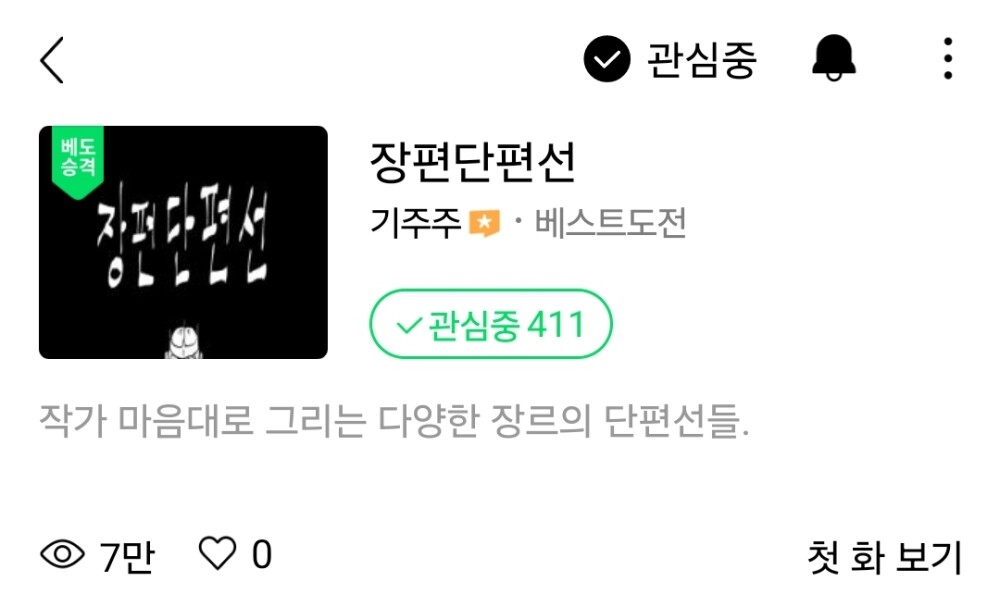Tap the 0 likes counter
The width and height of the screenshot is (1000, 594).
(262, 554)
